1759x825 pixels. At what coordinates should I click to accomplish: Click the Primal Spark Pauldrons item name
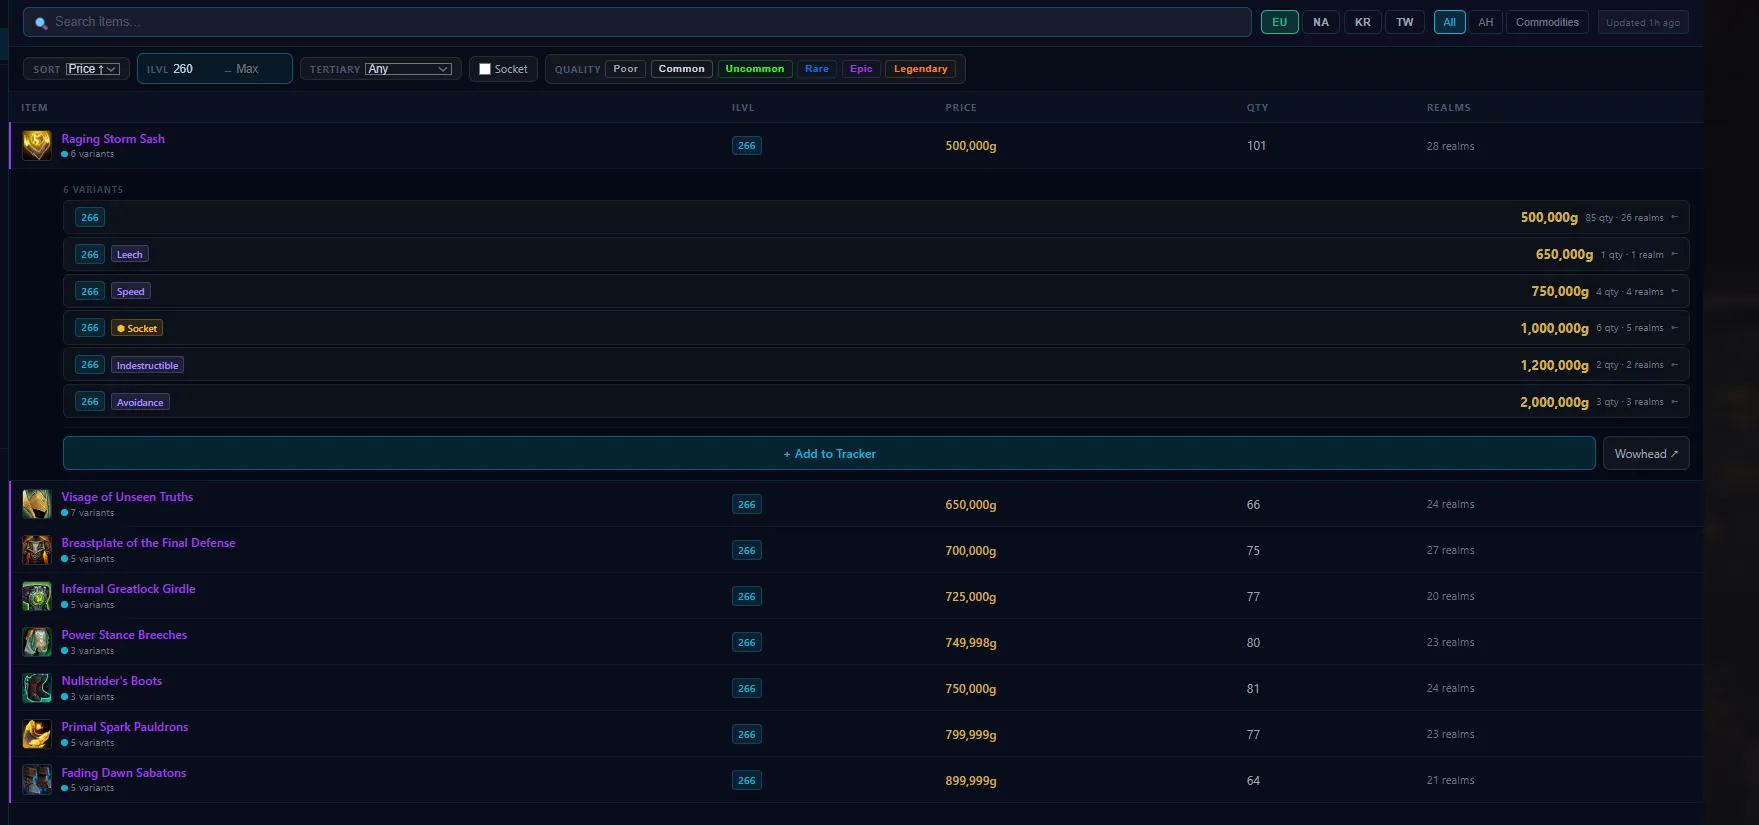coord(125,727)
